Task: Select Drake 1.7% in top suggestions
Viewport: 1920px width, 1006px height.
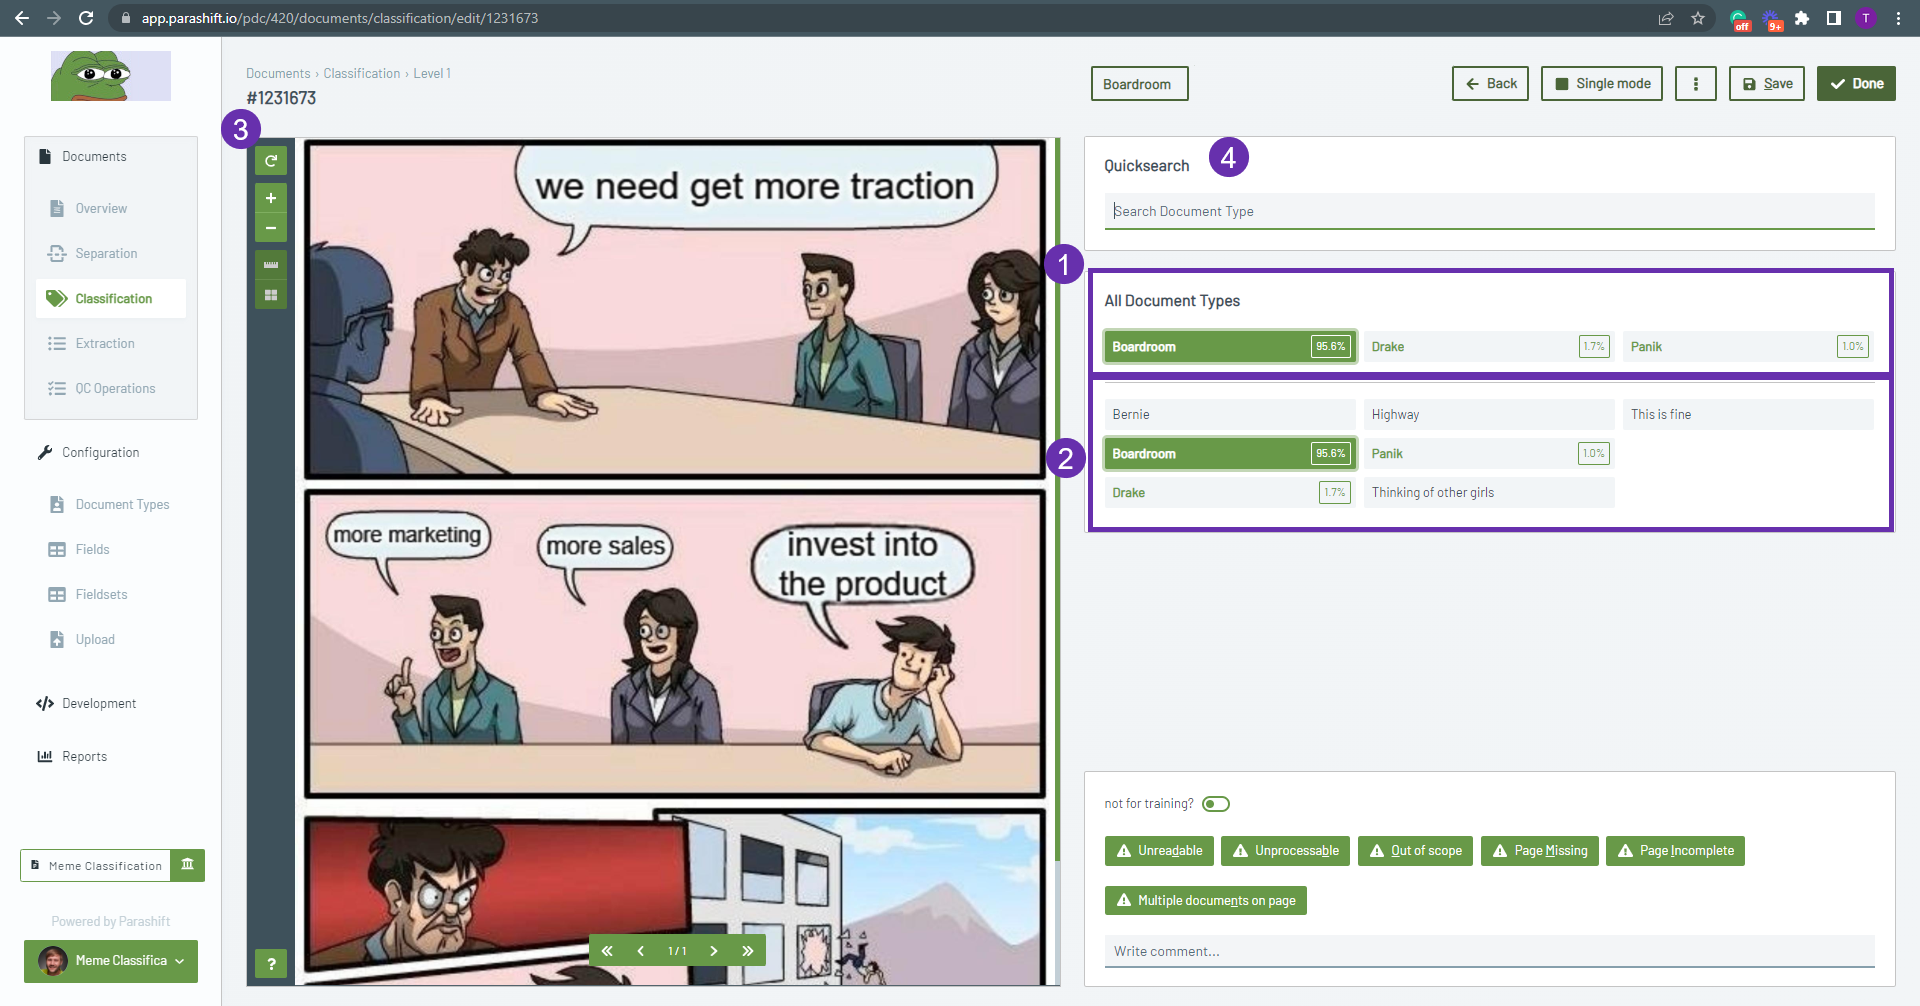Action: click(x=1489, y=347)
